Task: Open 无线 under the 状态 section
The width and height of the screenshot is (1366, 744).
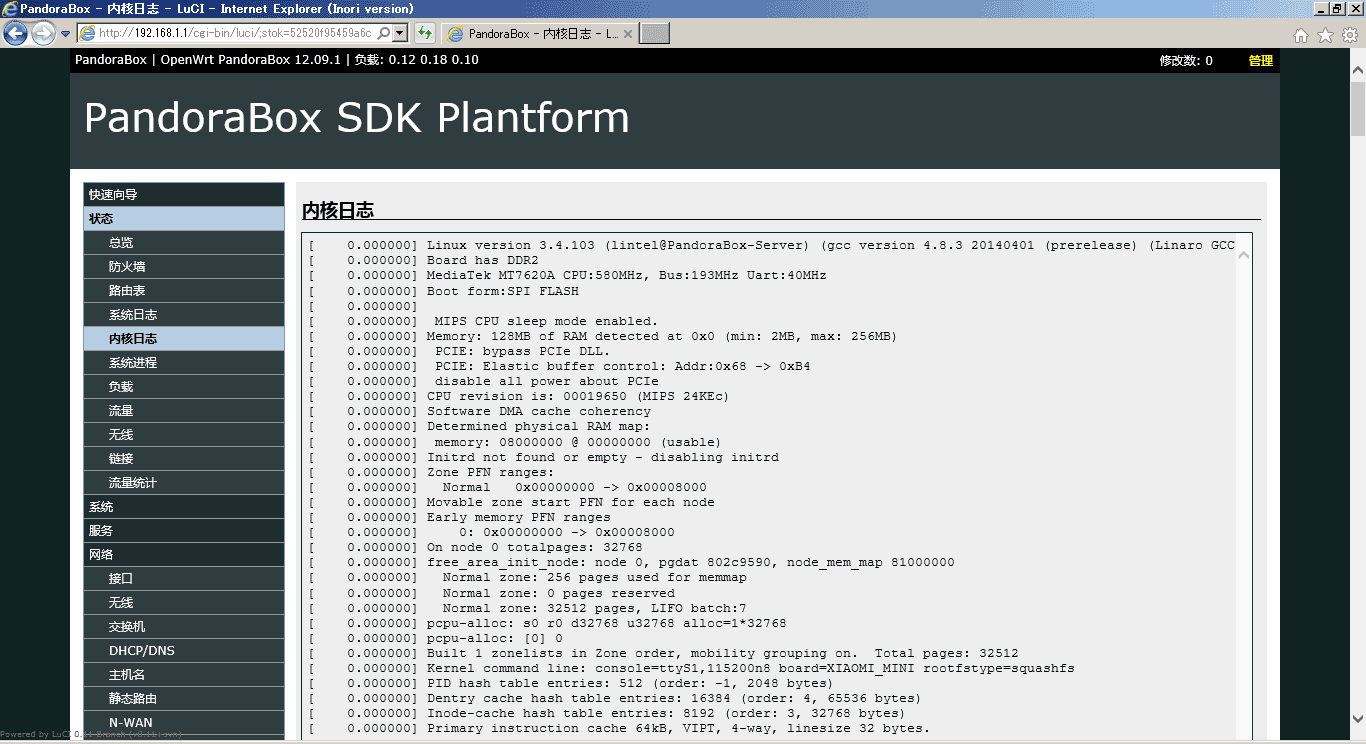Action: click(184, 435)
